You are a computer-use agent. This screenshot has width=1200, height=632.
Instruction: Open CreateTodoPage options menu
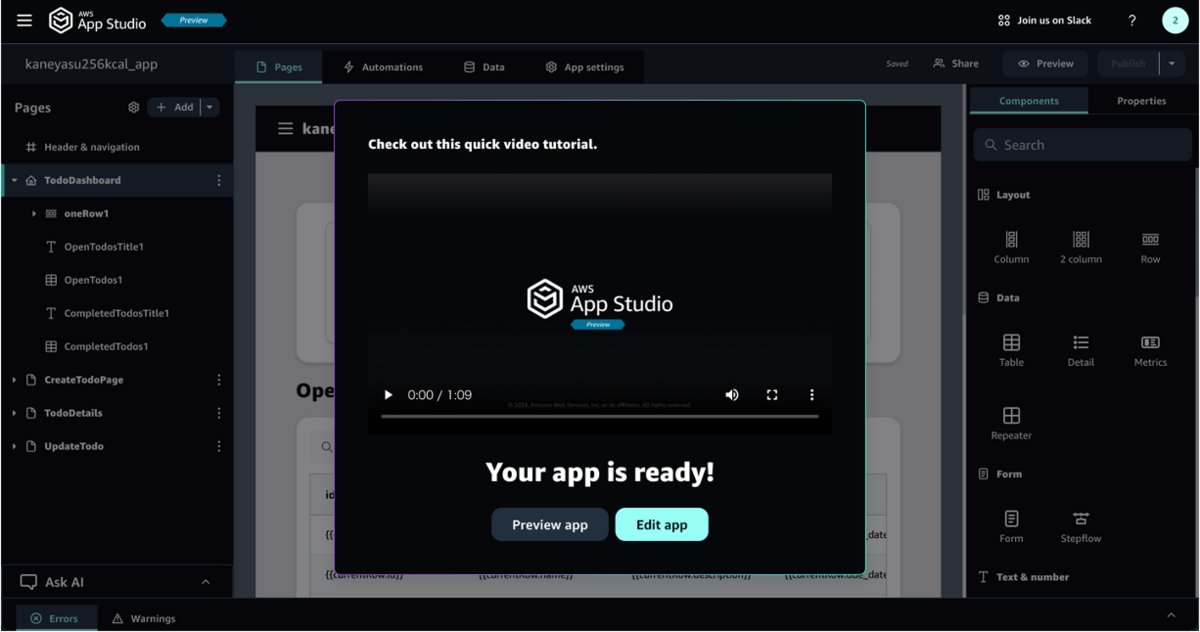point(219,380)
